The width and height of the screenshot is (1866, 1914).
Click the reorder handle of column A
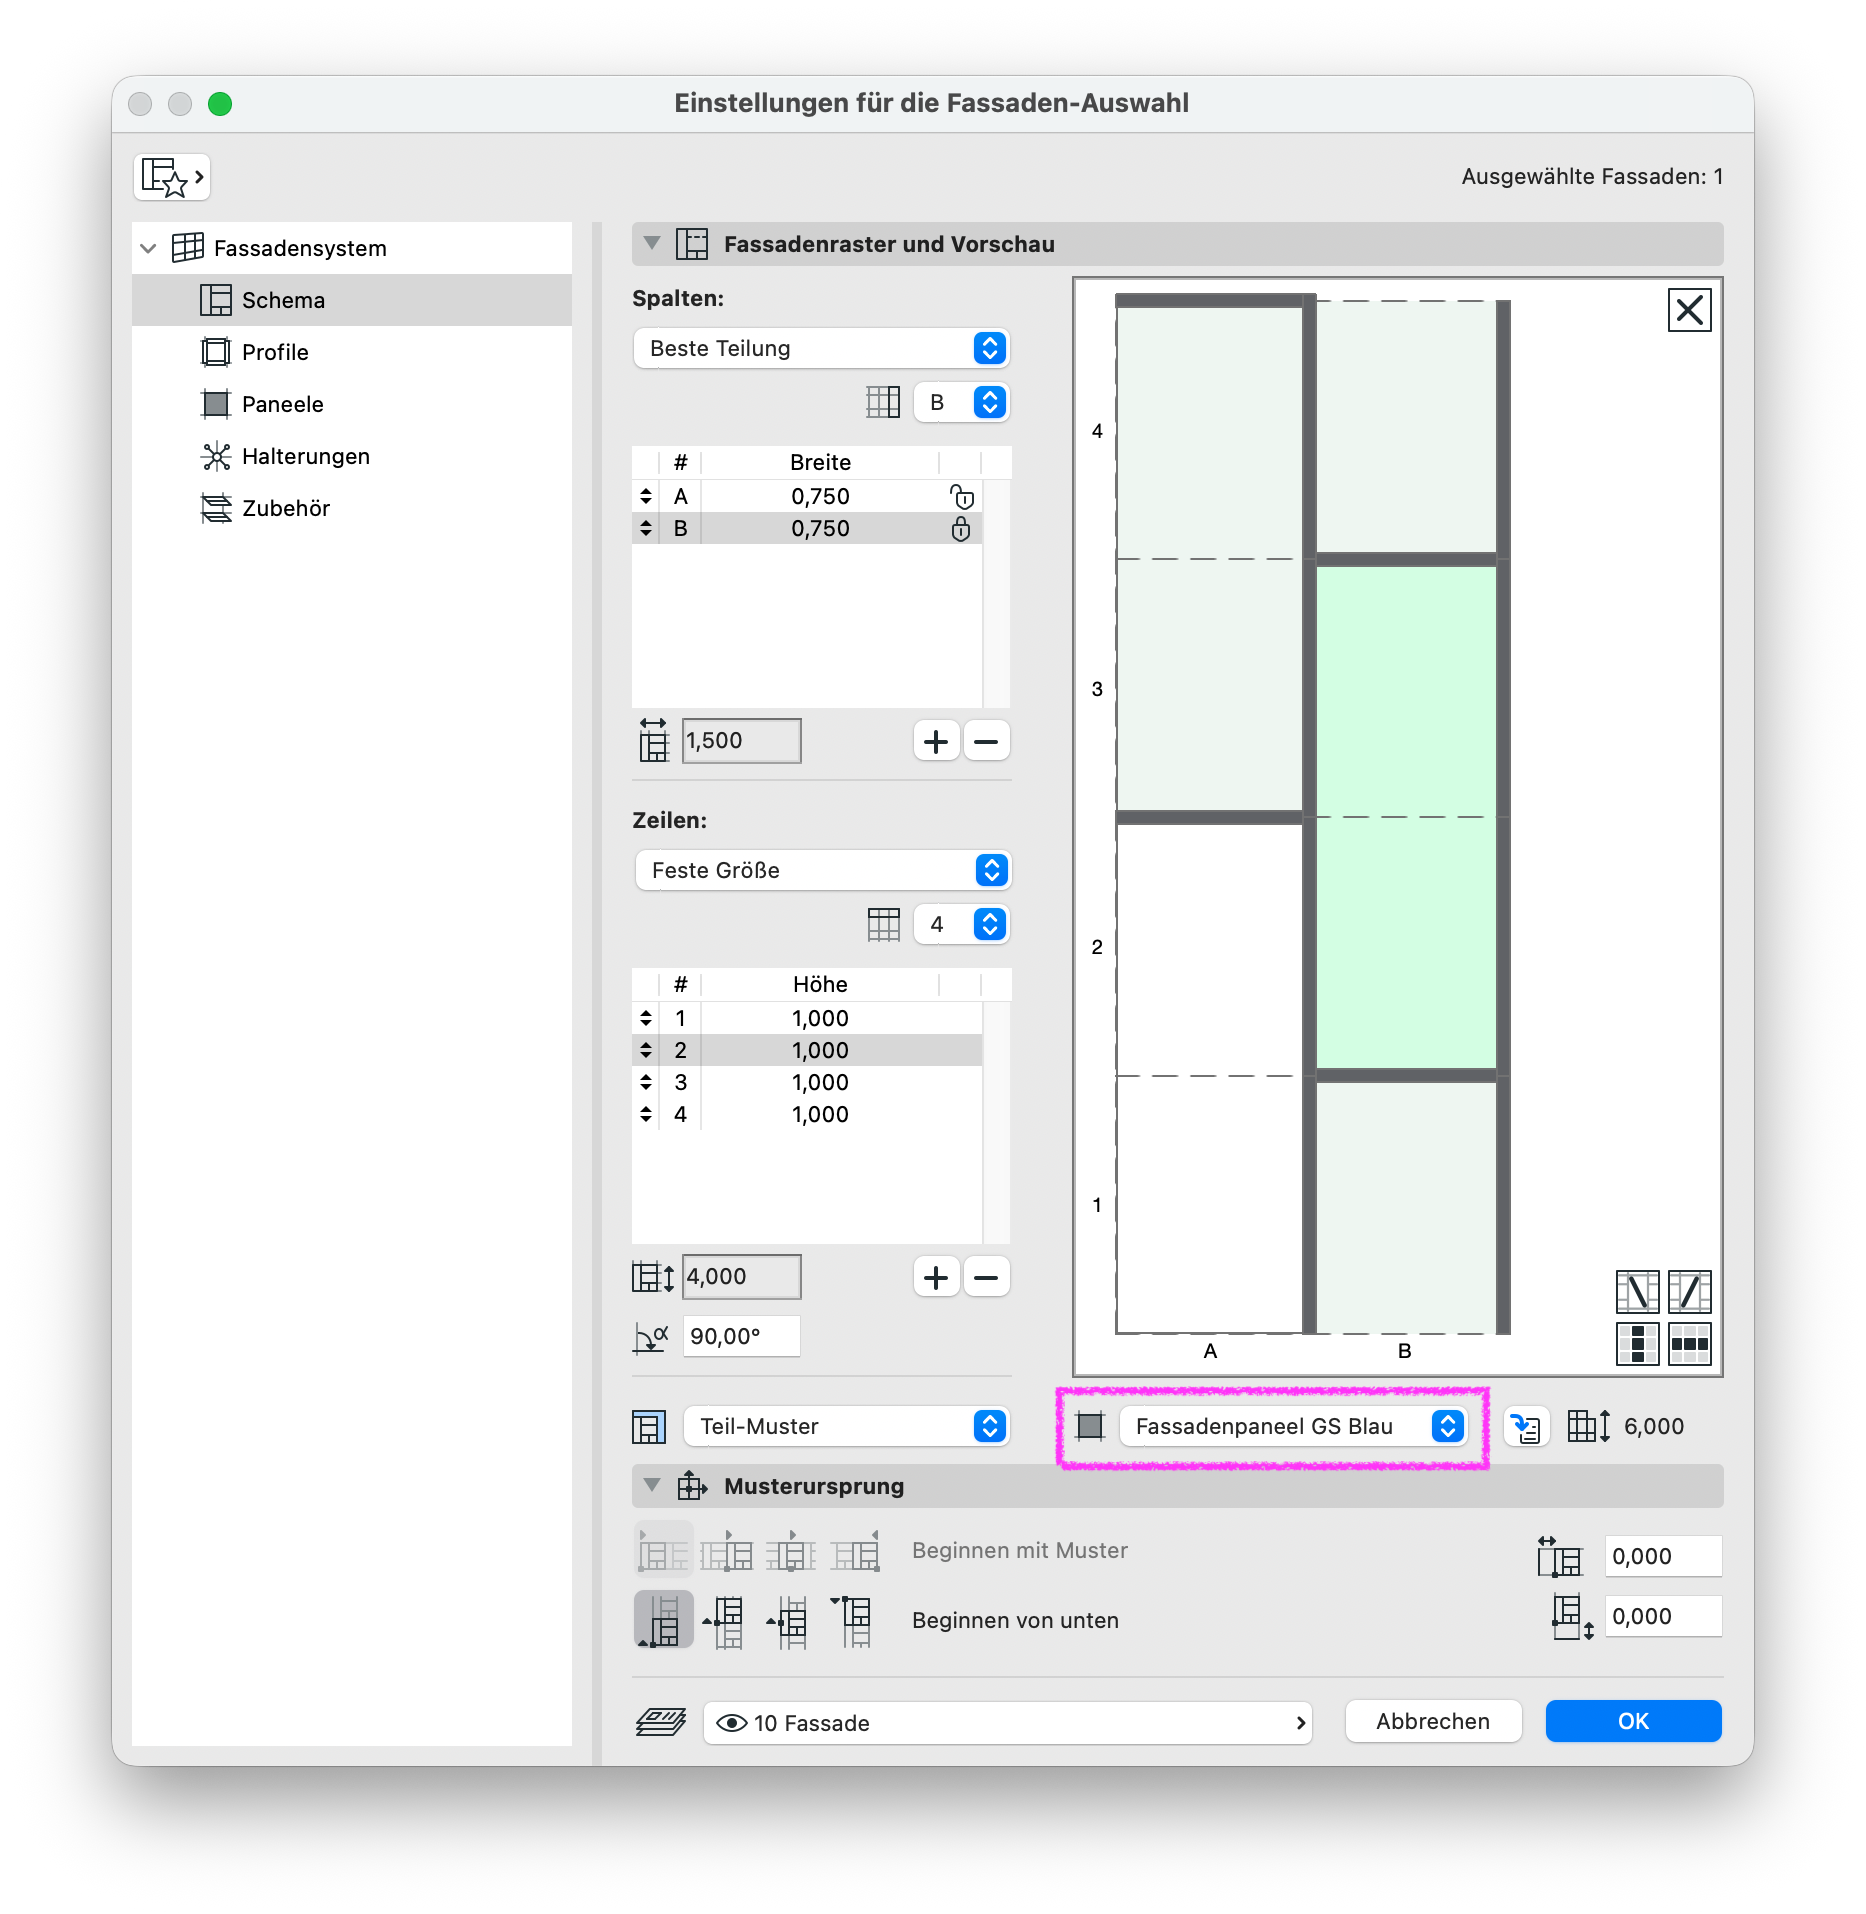tap(646, 496)
